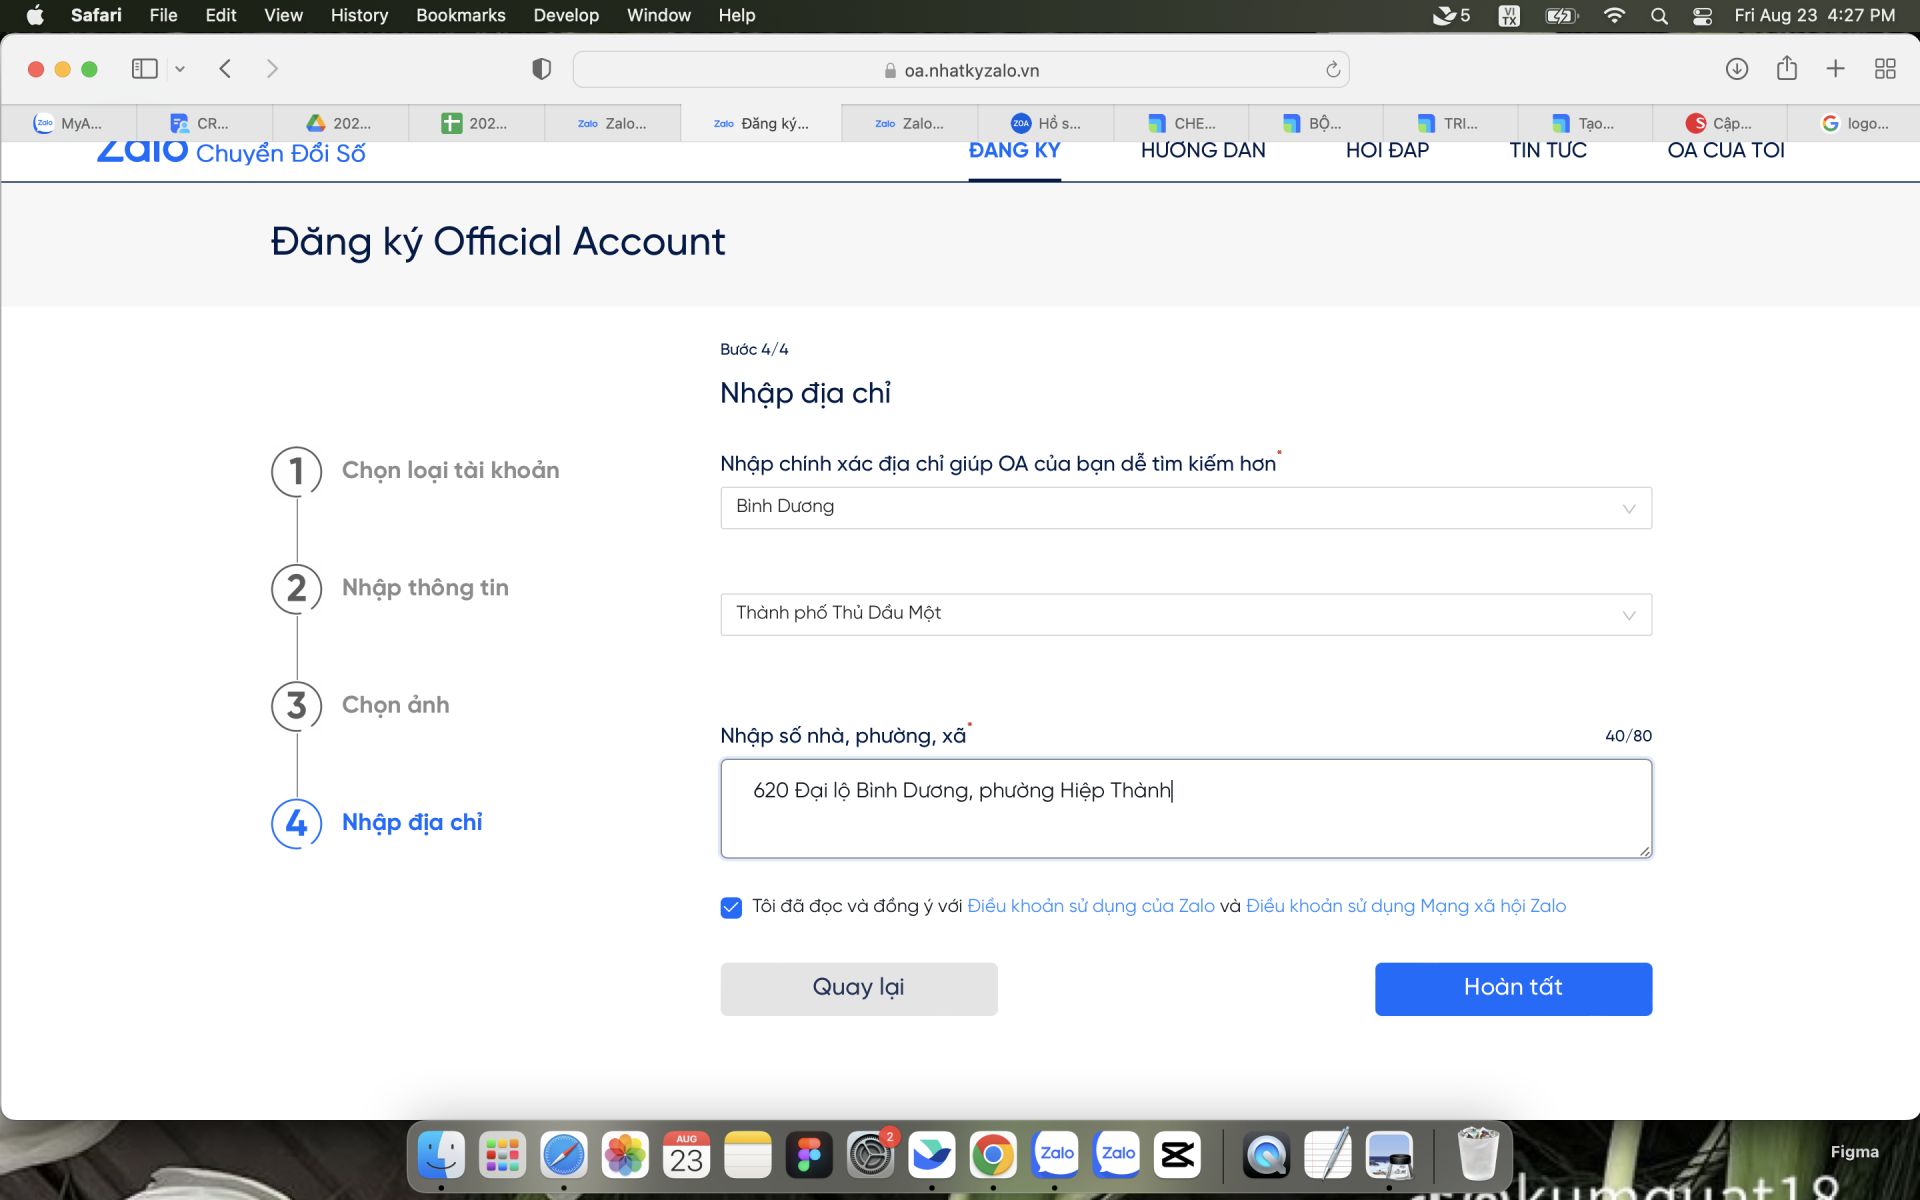
Task: Open the Bookmarks menu
Action: click(460, 15)
